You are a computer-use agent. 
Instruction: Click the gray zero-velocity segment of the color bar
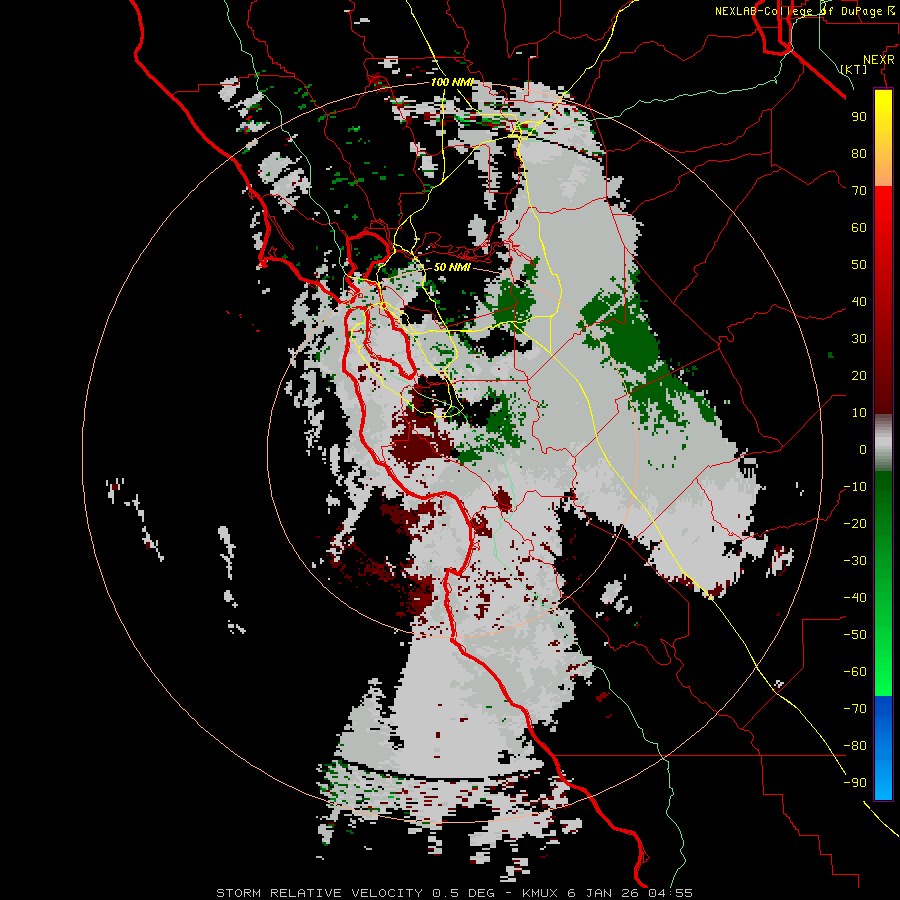pos(883,443)
